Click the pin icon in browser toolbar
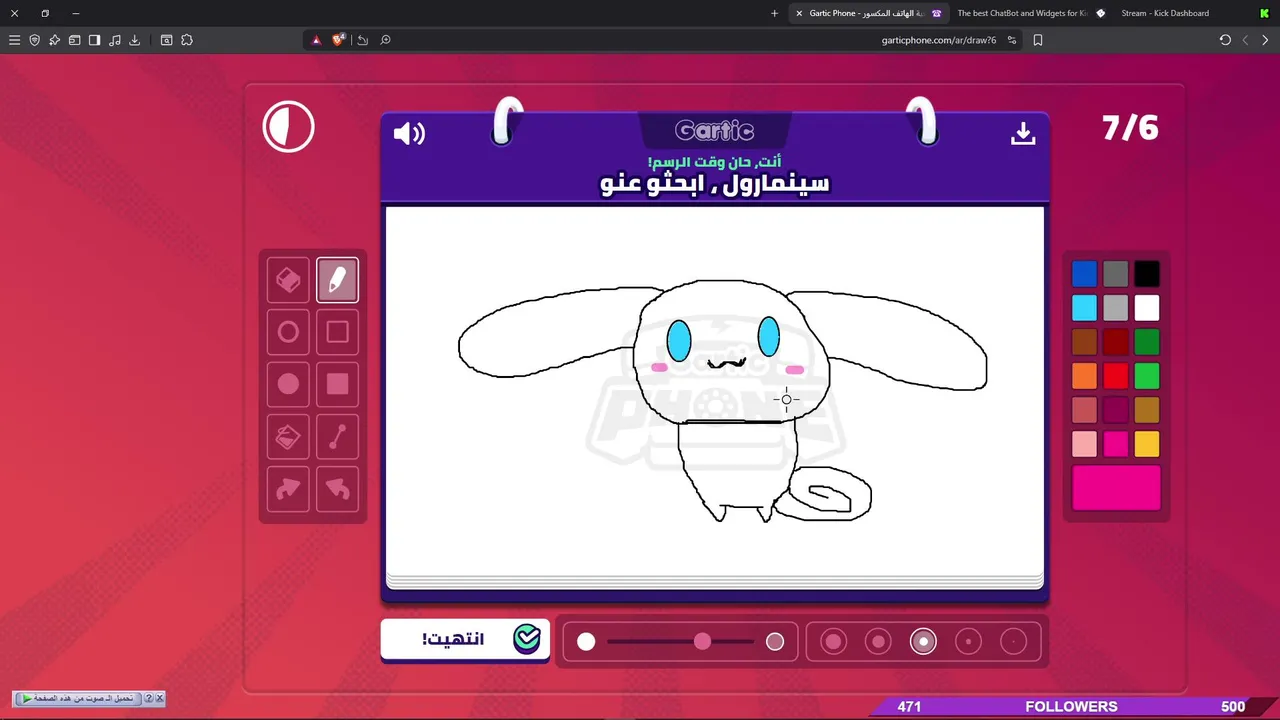The image size is (1280, 720). (x=54, y=40)
